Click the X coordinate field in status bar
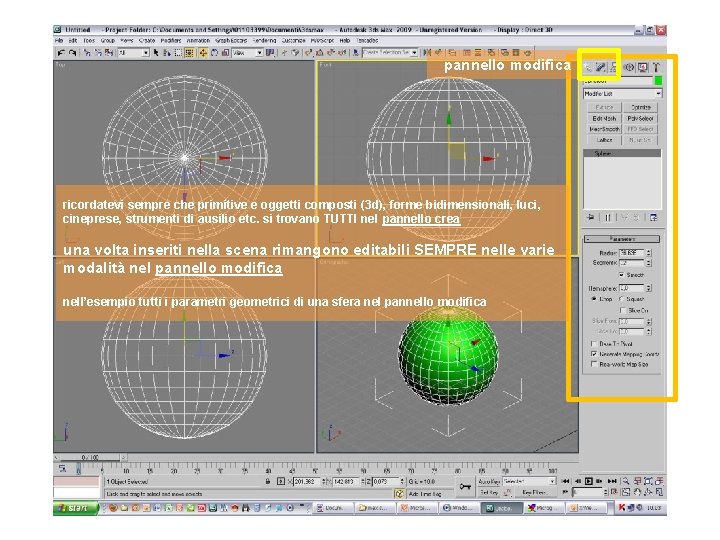 point(306,481)
